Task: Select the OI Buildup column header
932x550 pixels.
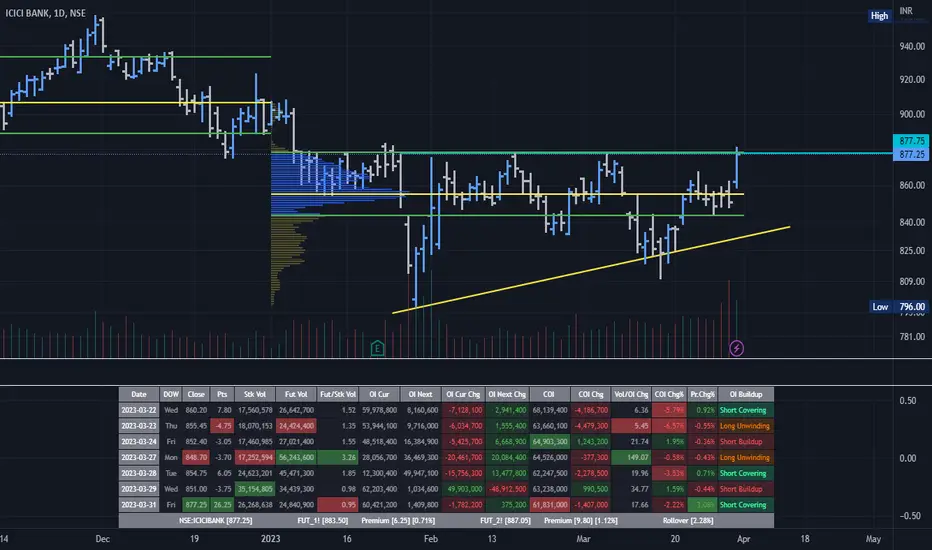Action: coord(745,394)
